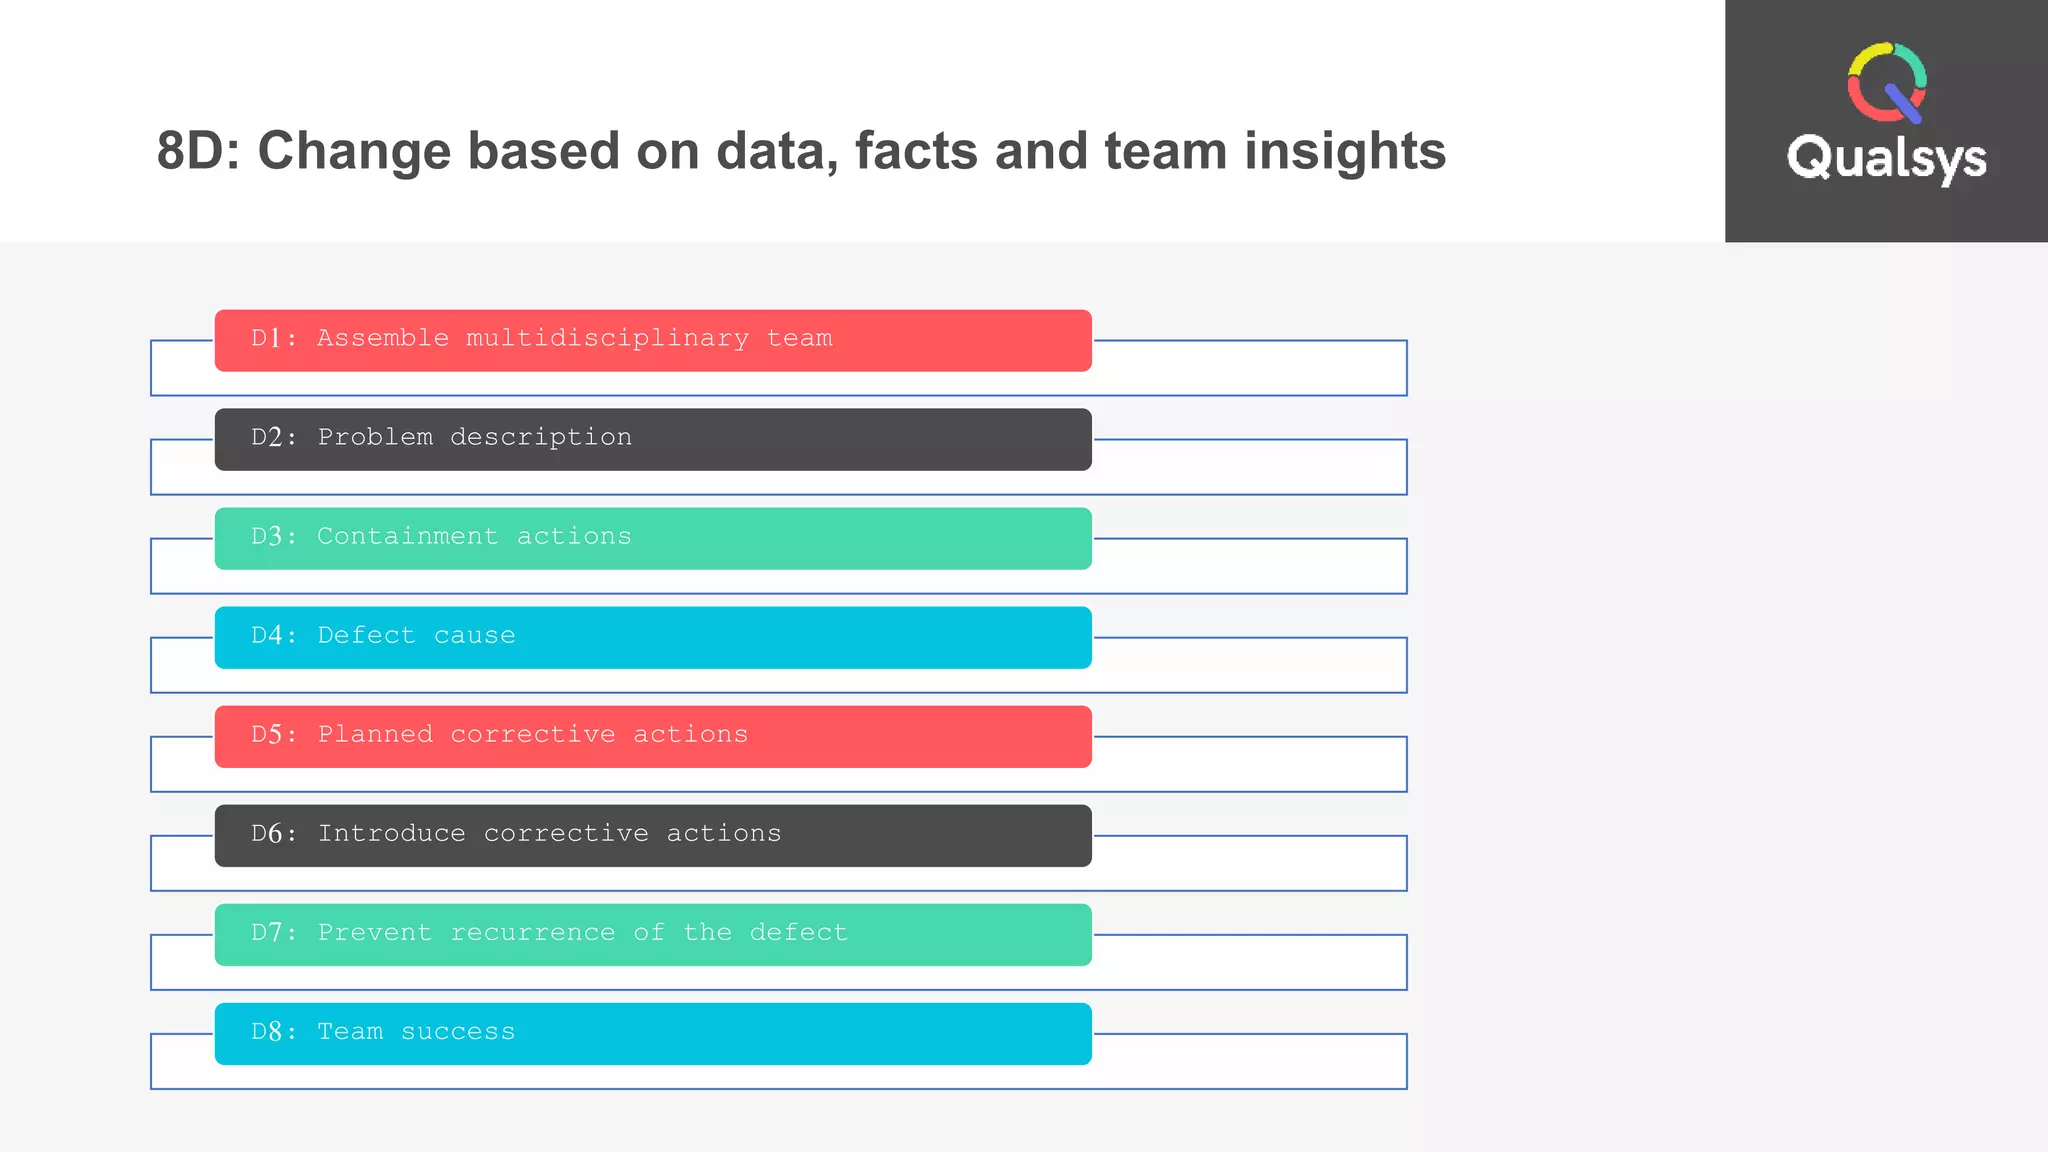Select the dark D6 Introduce corrective actions bar
This screenshot has width=2048, height=1152.
653,835
